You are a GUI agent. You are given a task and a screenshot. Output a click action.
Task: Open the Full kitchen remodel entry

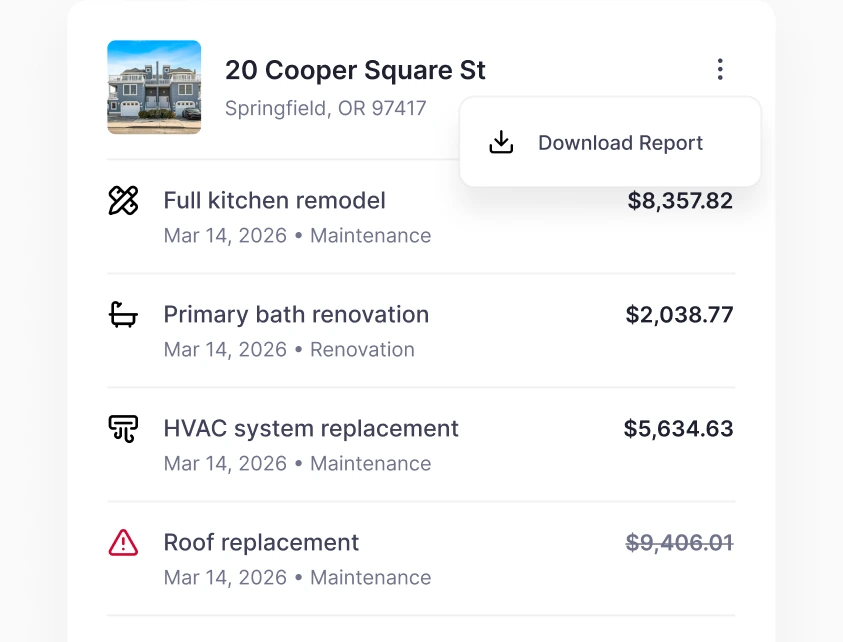[x=421, y=217]
